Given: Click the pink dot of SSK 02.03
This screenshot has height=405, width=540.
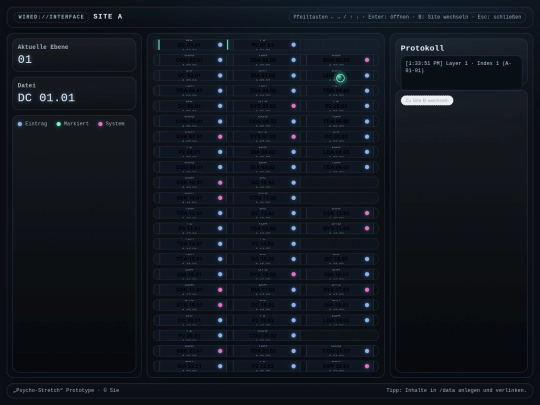Looking at the screenshot, I should [367, 60].
